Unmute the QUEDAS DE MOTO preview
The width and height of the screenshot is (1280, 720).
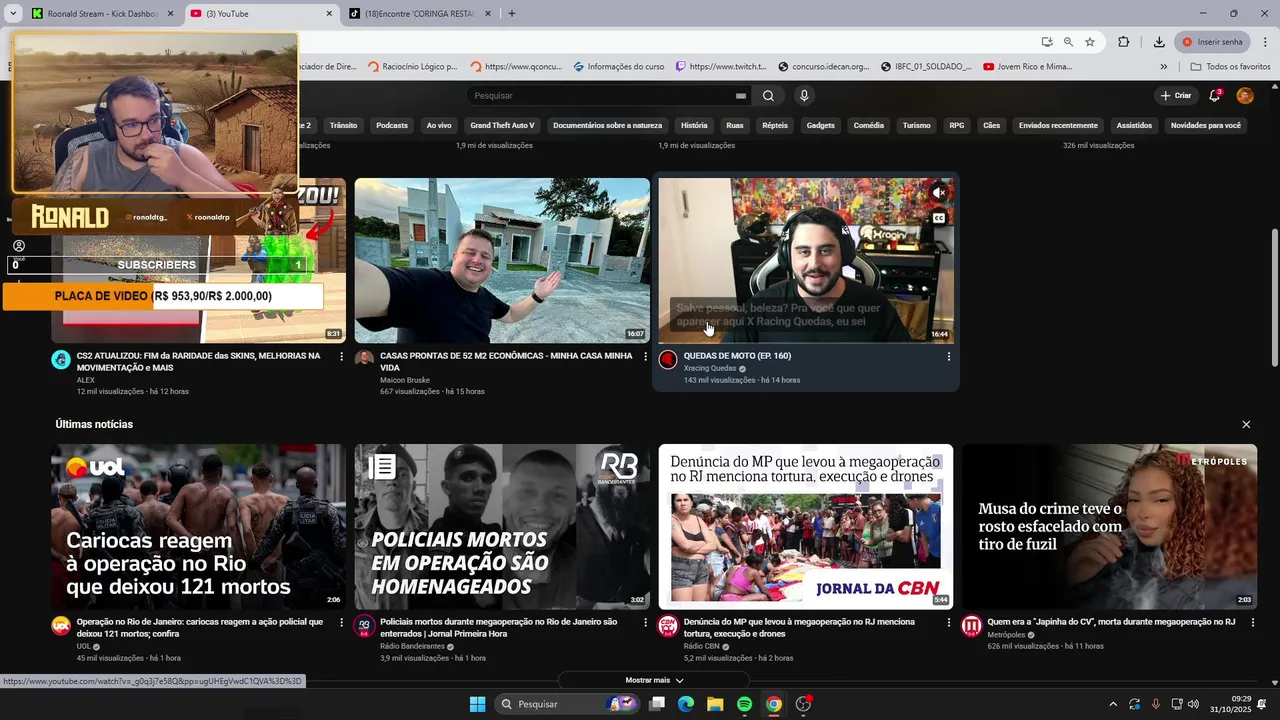tap(938, 192)
